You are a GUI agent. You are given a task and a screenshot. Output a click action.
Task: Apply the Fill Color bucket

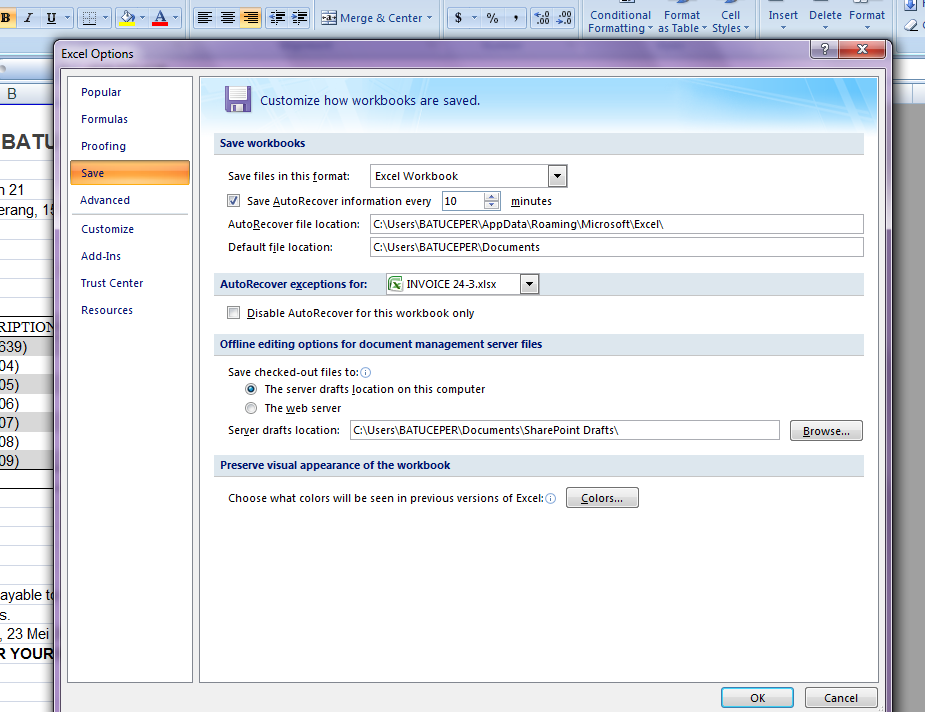point(127,18)
